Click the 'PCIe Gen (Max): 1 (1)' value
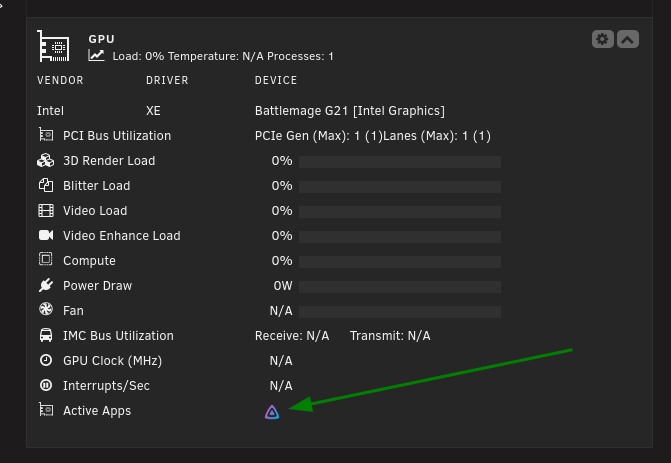Image resolution: width=671 pixels, height=463 pixels. pos(318,136)
